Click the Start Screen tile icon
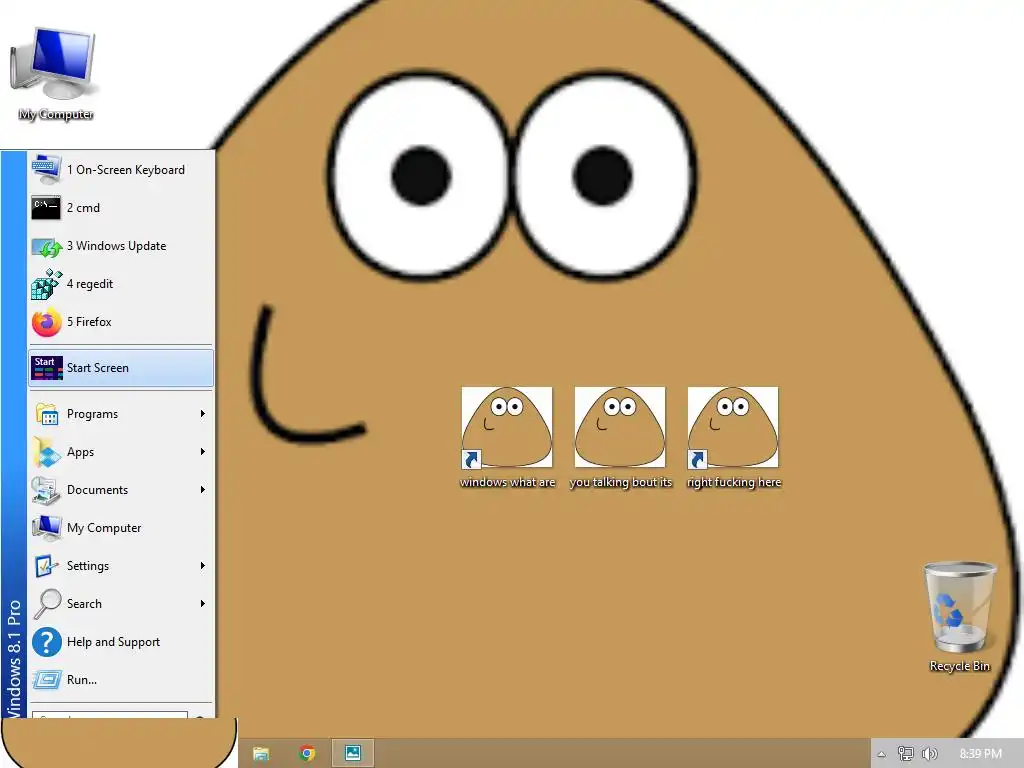The image size is (1024, 768). [x=46, y=368]
